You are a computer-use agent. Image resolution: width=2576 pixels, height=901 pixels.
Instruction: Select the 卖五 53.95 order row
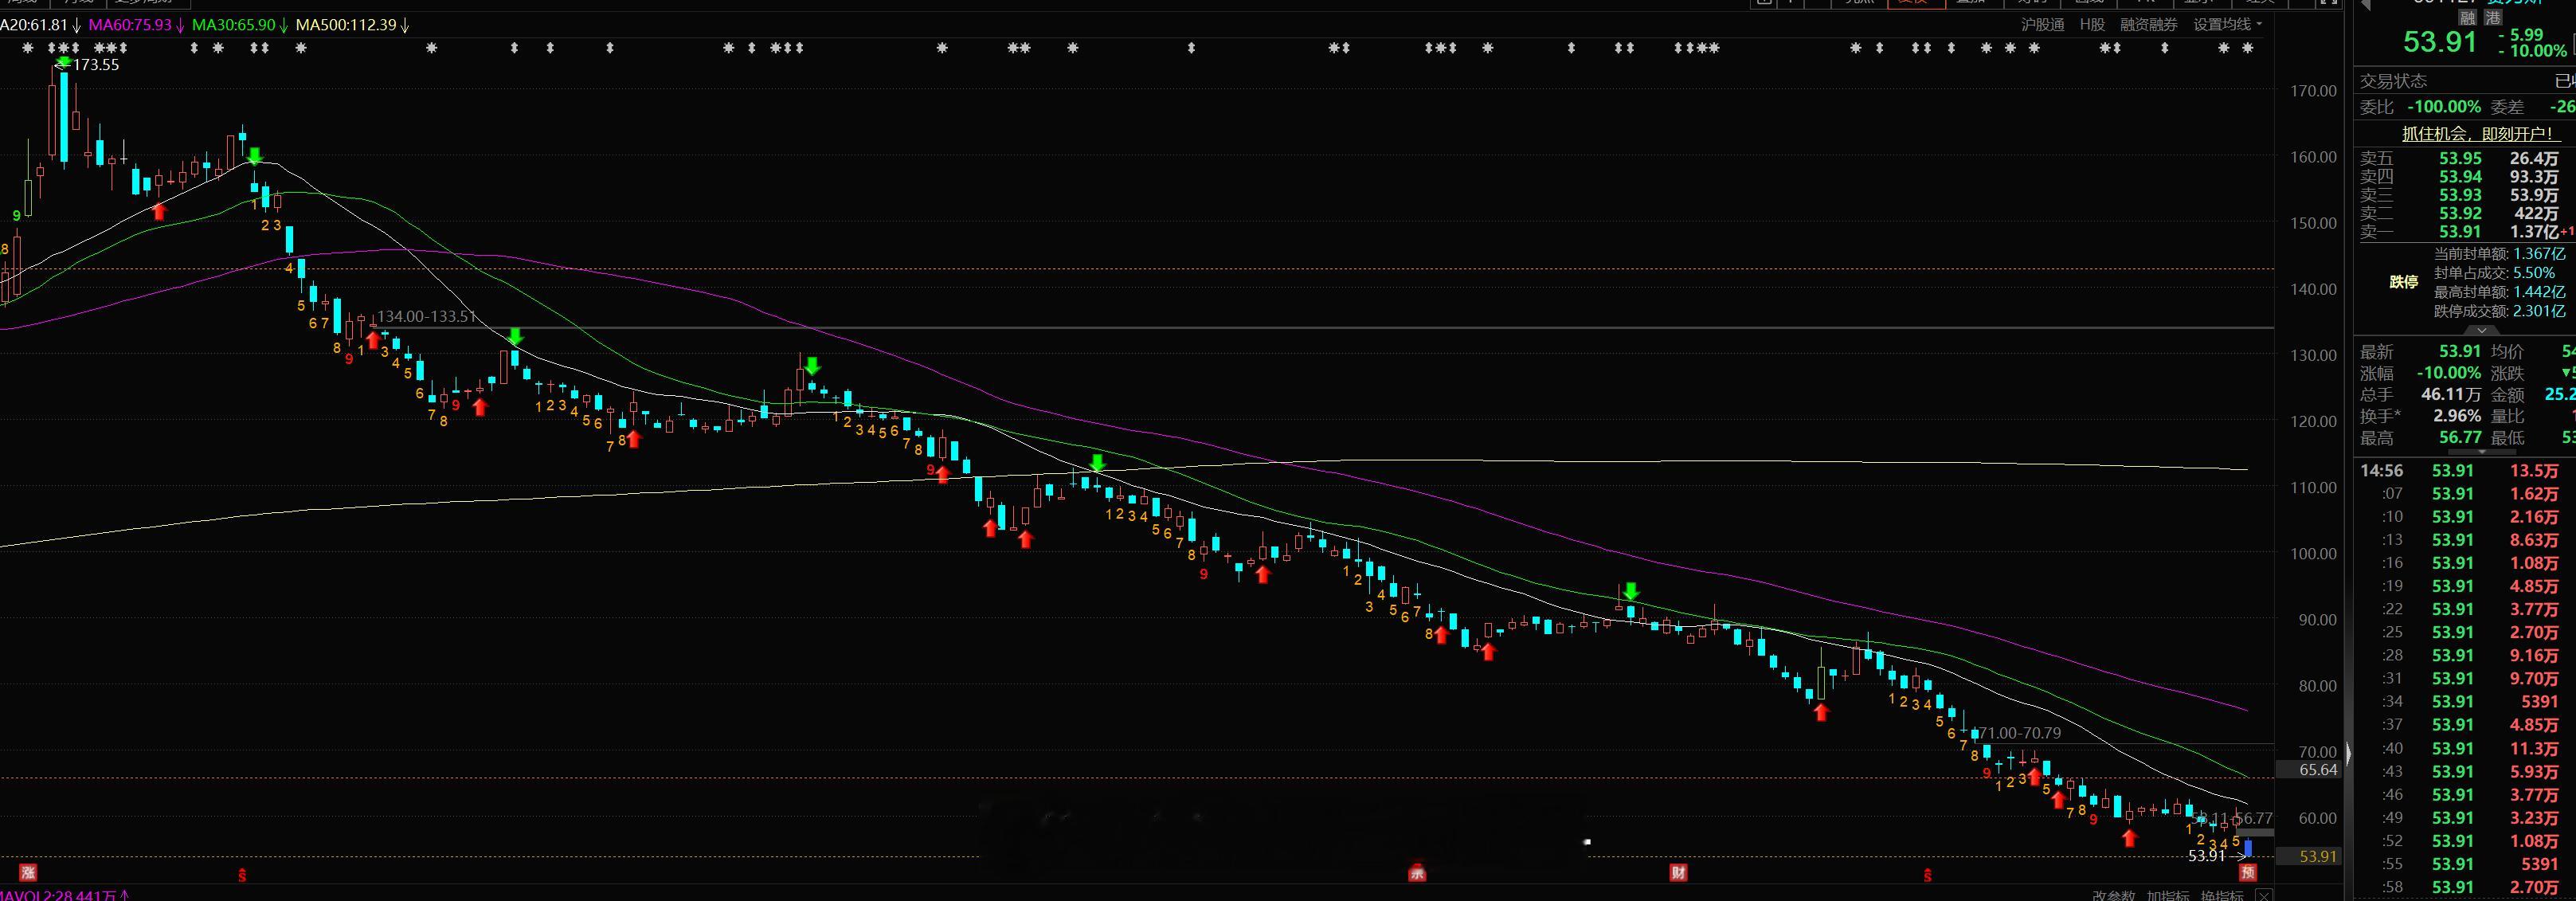tap(2466, 159)
